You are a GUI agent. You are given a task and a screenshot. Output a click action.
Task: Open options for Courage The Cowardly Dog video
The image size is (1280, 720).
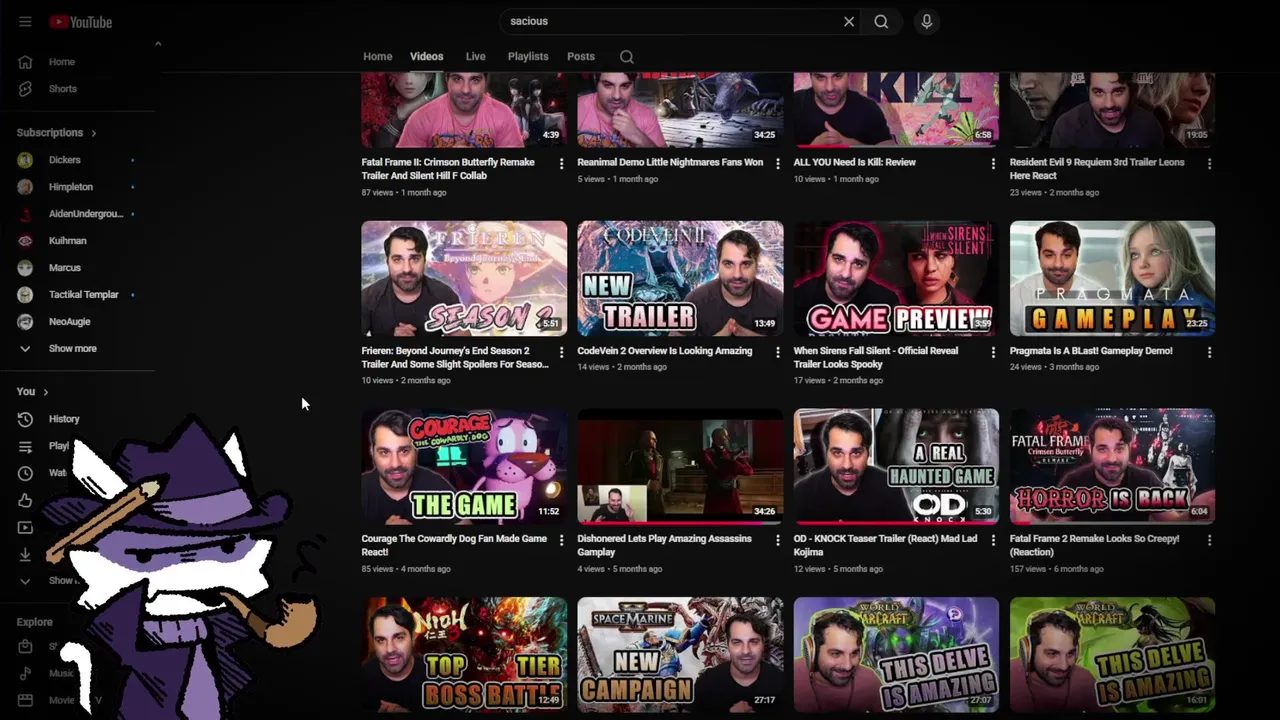(x=561, y=540)
